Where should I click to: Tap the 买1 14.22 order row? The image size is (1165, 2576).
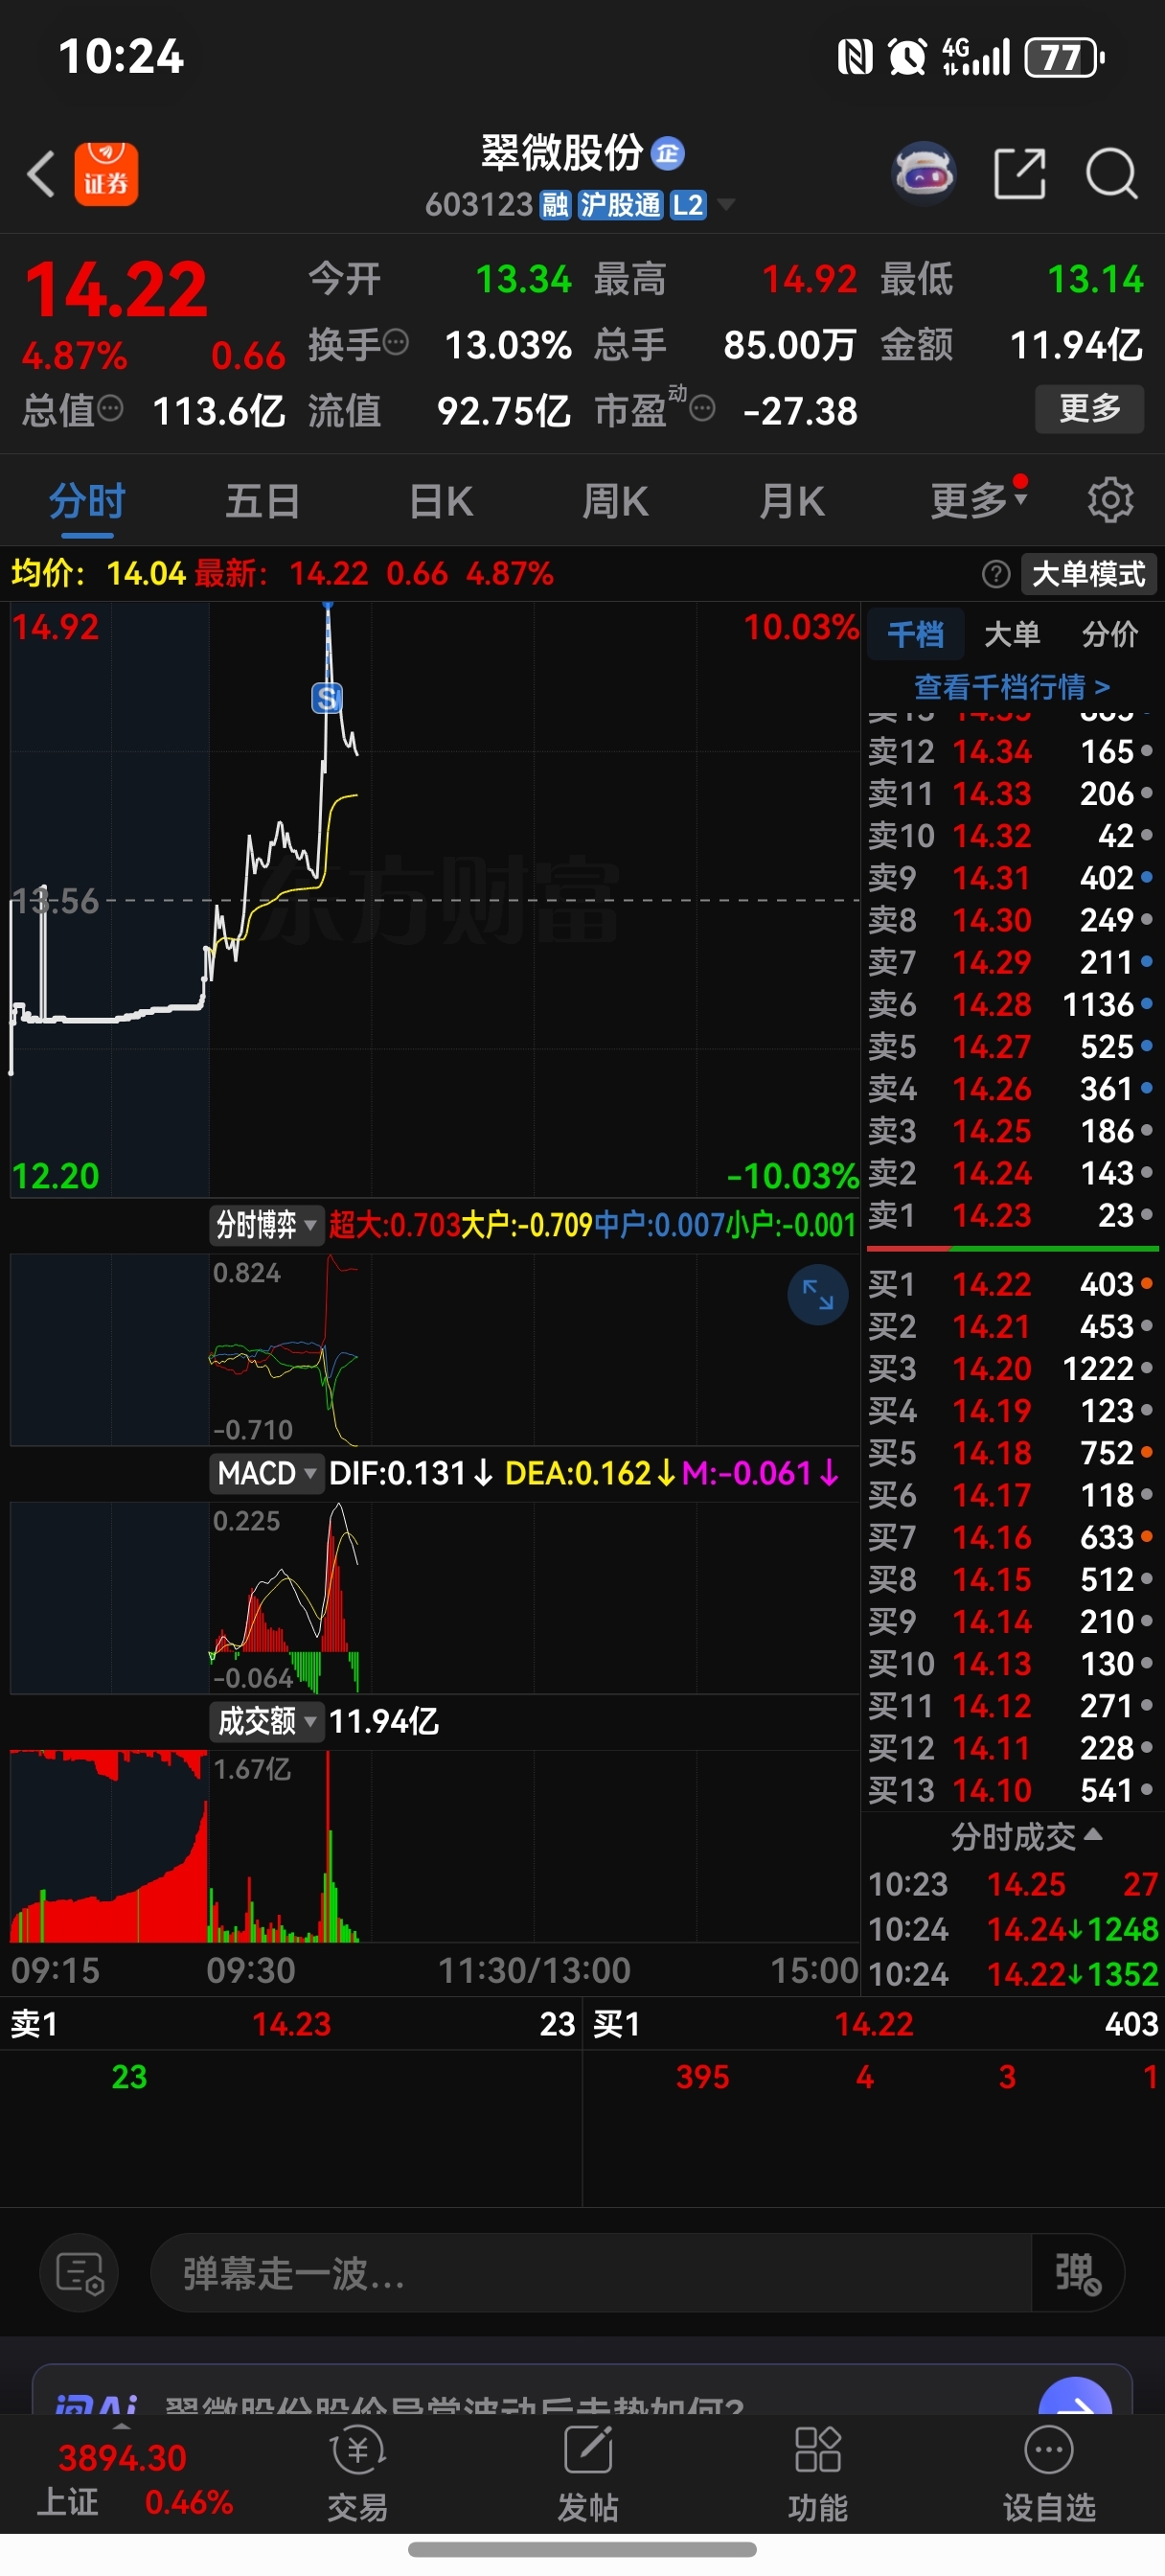[1011, 1284]
